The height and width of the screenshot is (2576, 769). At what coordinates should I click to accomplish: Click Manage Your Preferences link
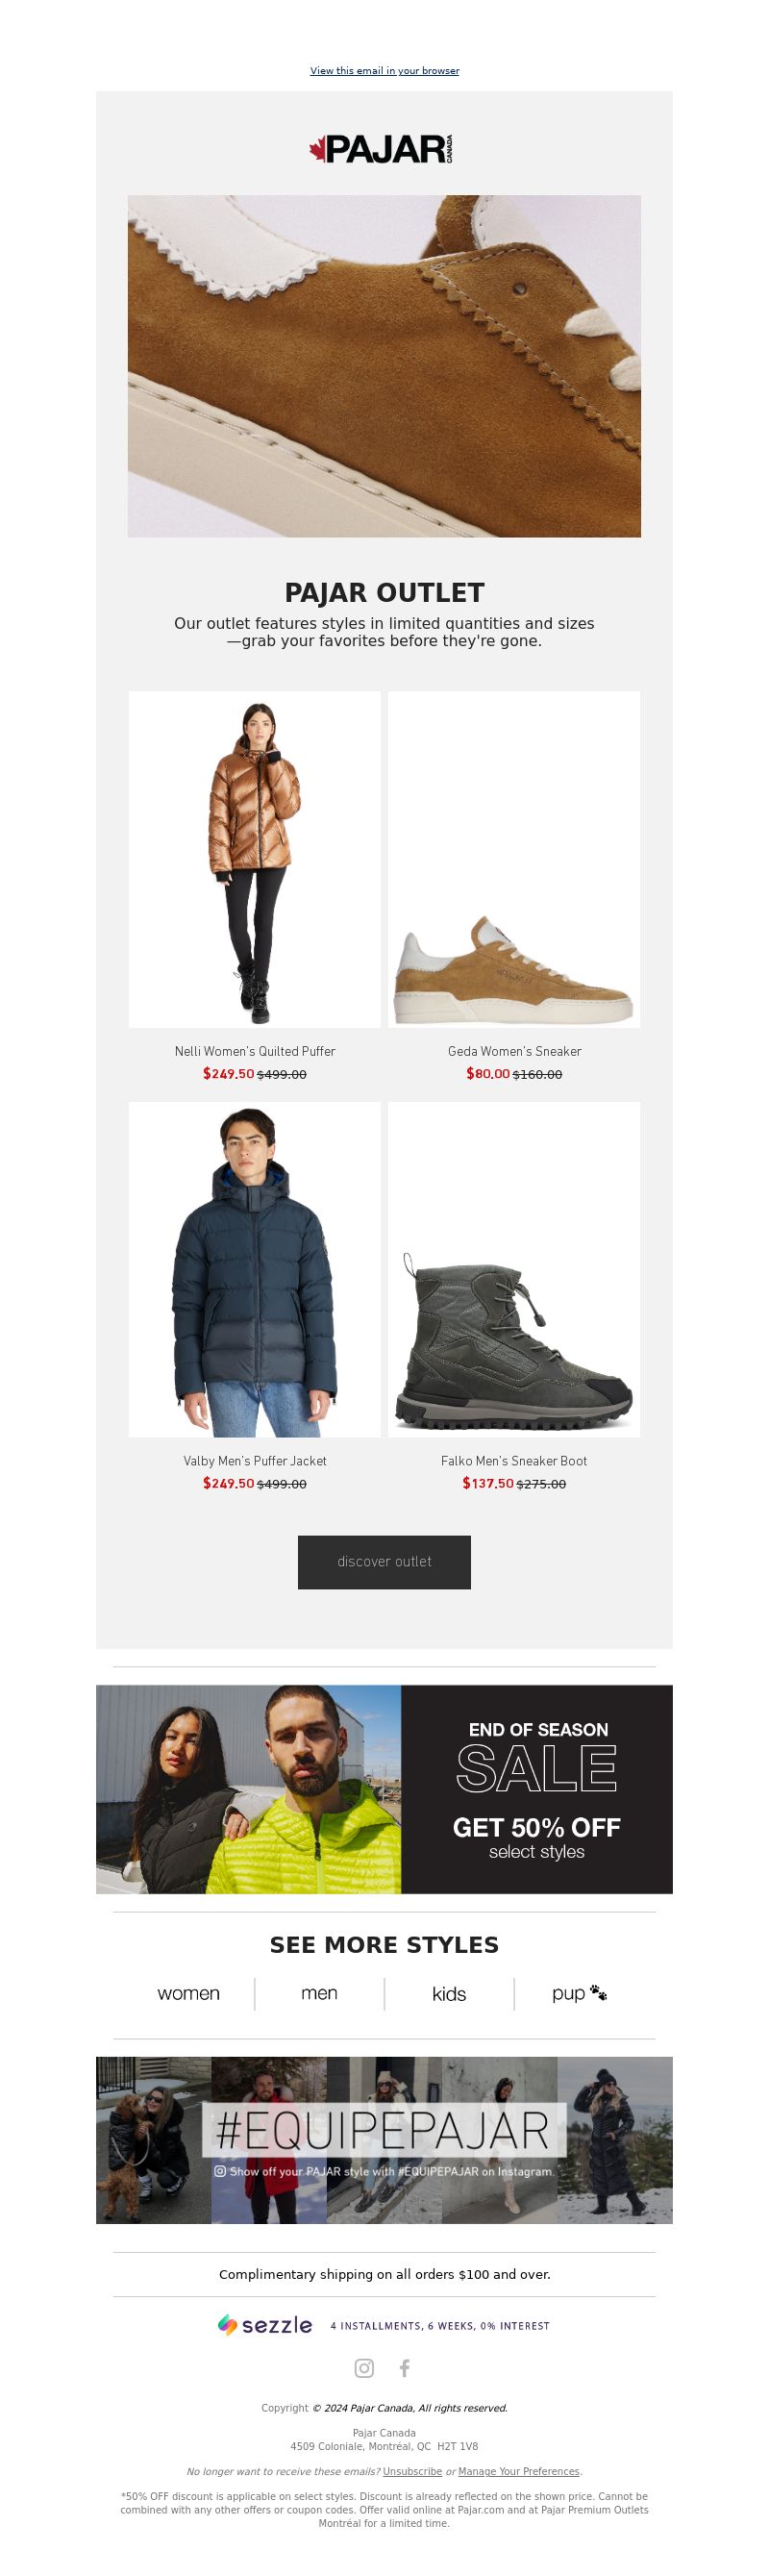519,2471
